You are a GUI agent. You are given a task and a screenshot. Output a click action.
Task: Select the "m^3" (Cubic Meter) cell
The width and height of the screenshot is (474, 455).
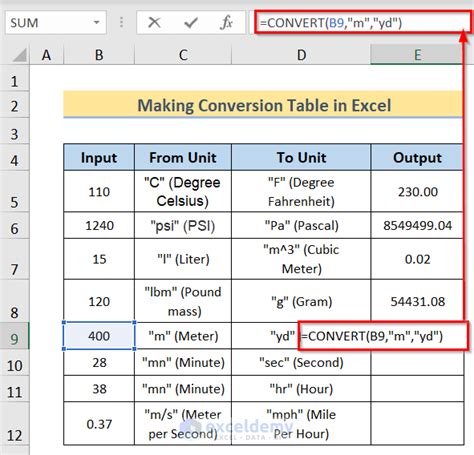(301, 259)
